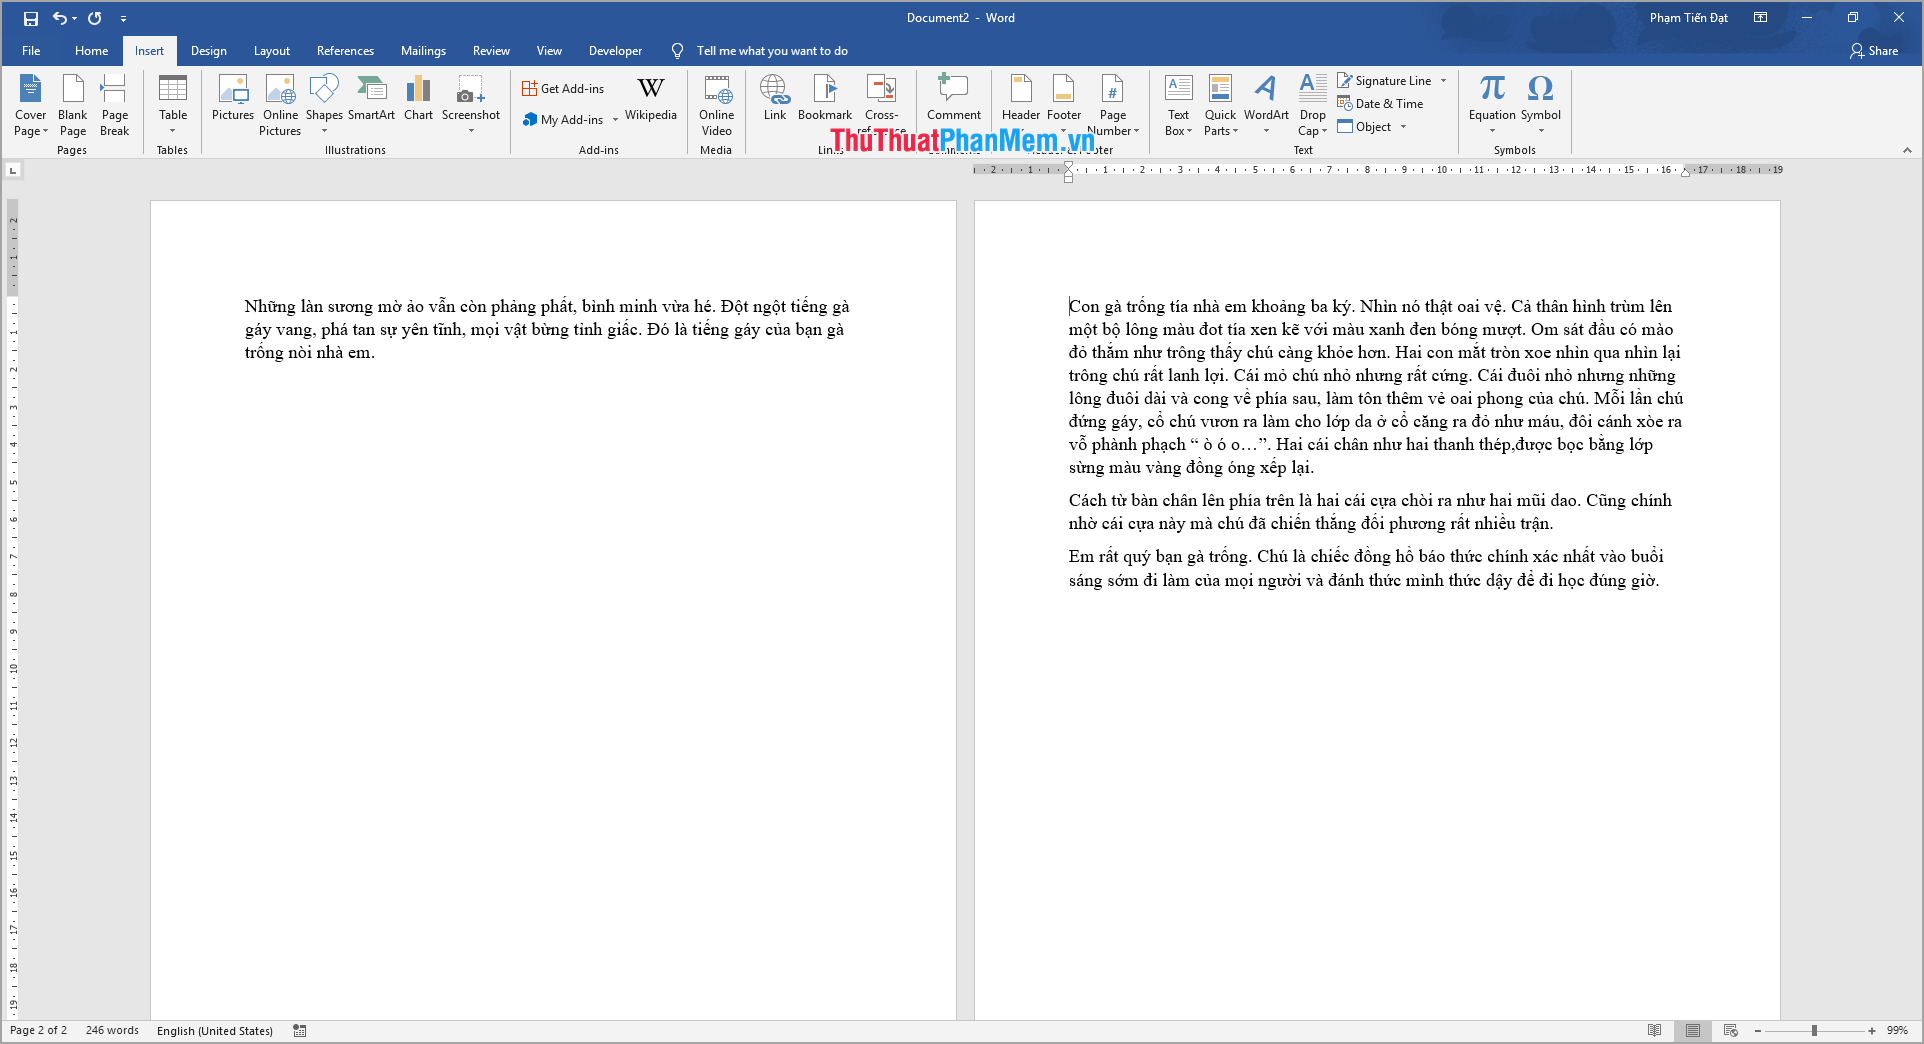Open the File tab

pos(31,51)
